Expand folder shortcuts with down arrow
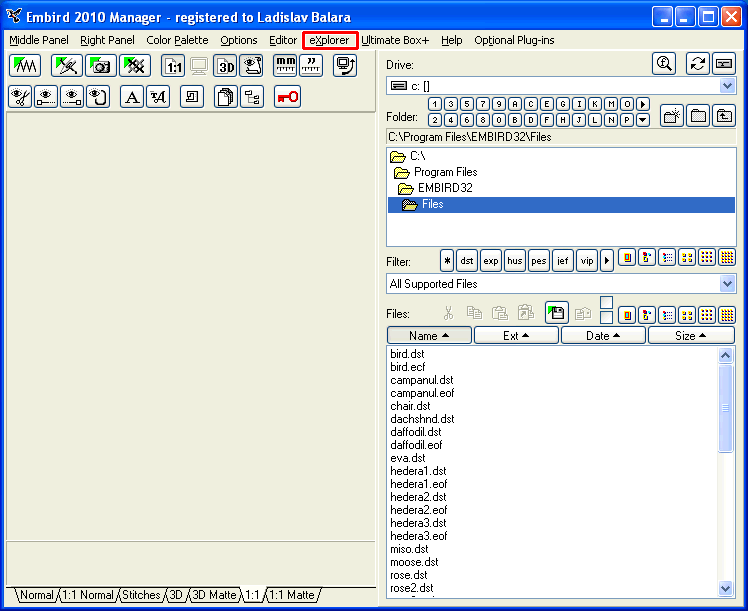The image size is (748, 611). click(x=643, y=120)
